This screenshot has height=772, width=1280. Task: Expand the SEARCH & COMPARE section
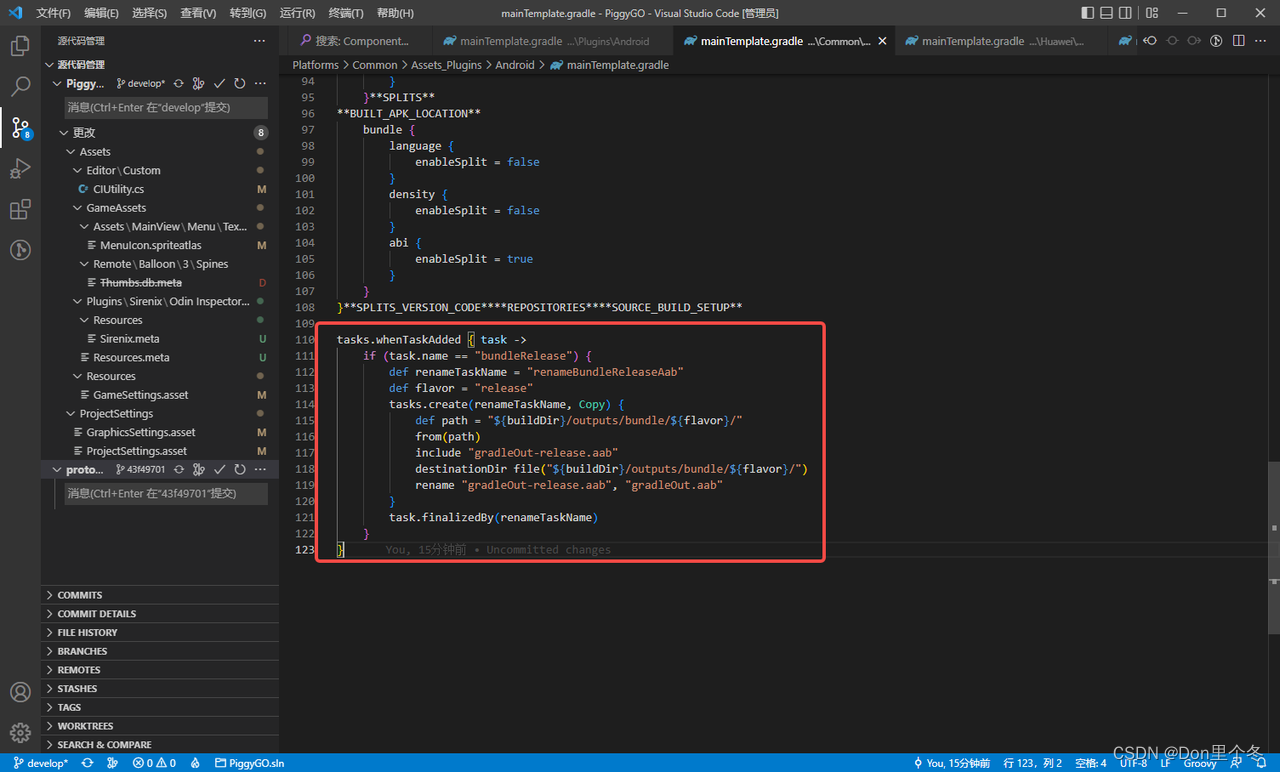point(160,745)
